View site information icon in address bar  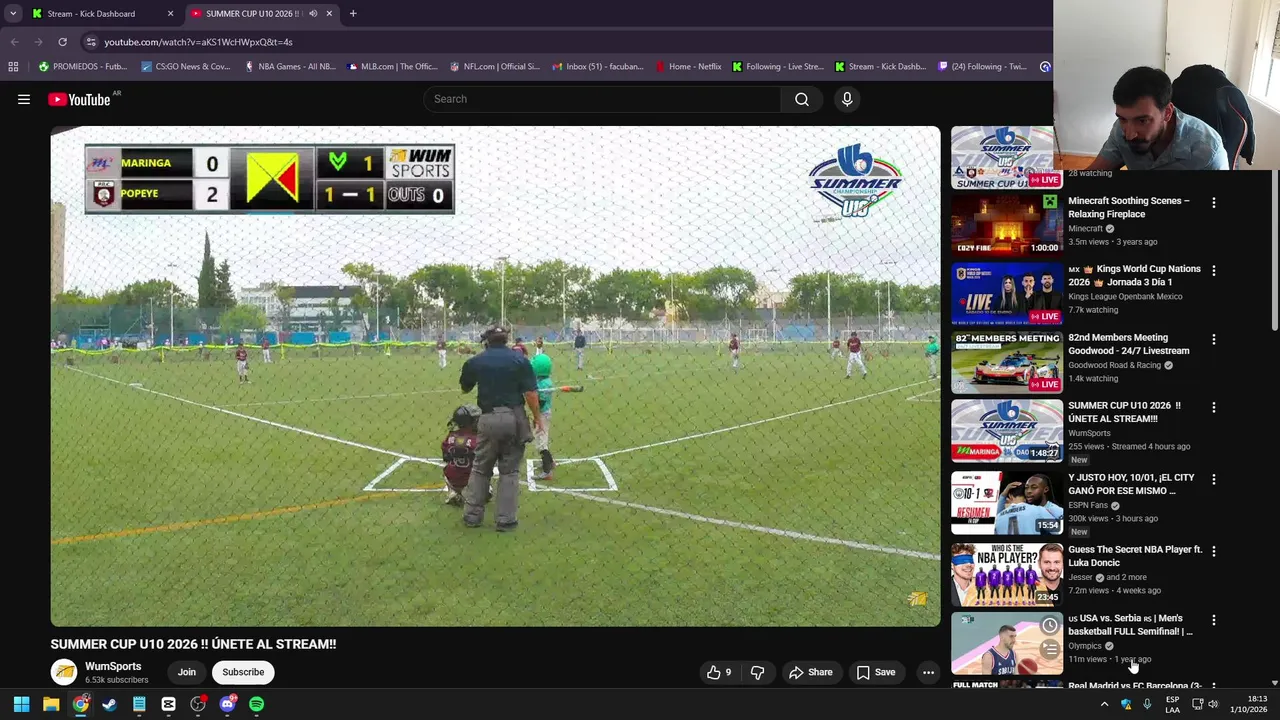click(91, 42)
